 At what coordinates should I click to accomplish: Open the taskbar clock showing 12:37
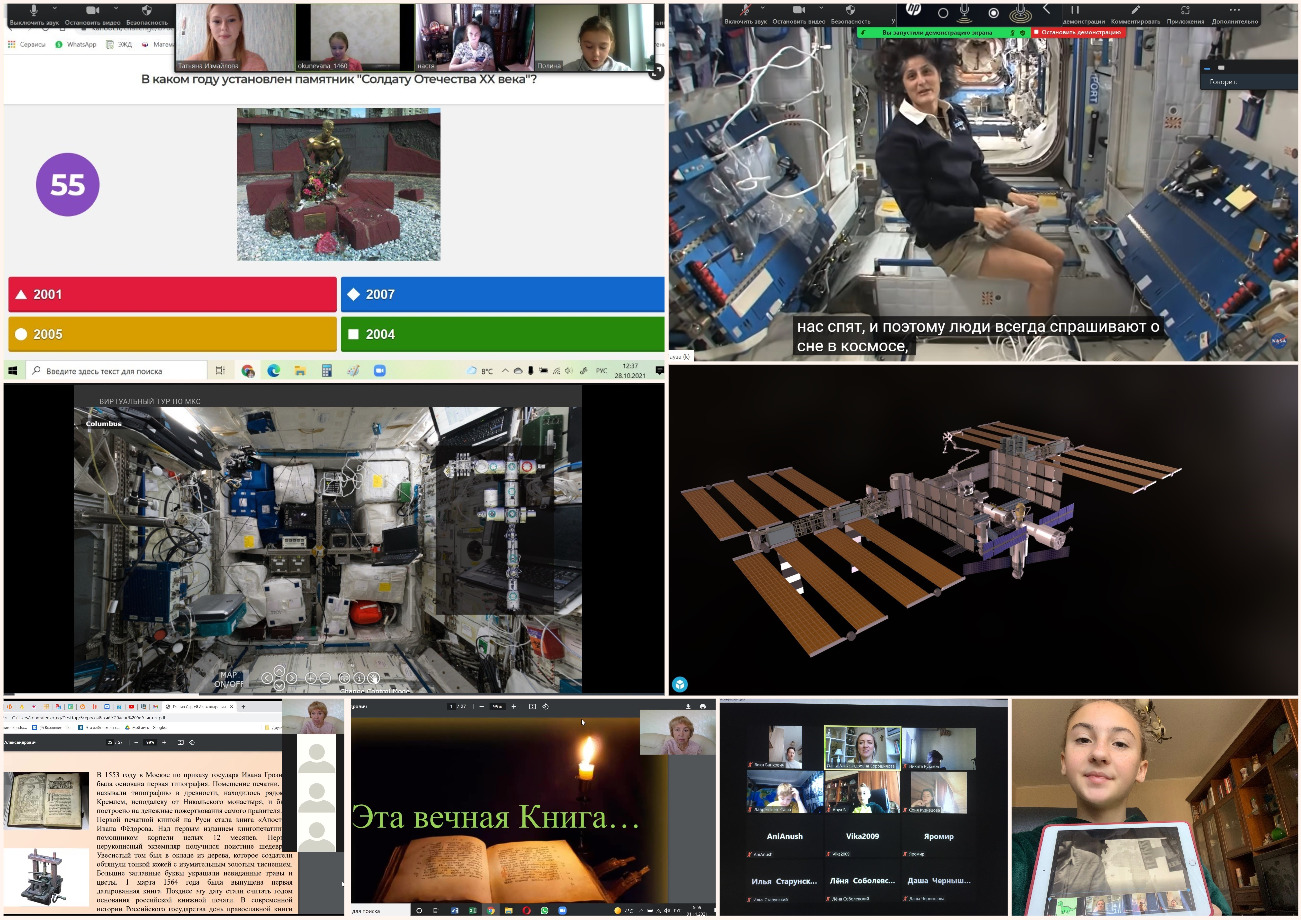tap(631, 370)
